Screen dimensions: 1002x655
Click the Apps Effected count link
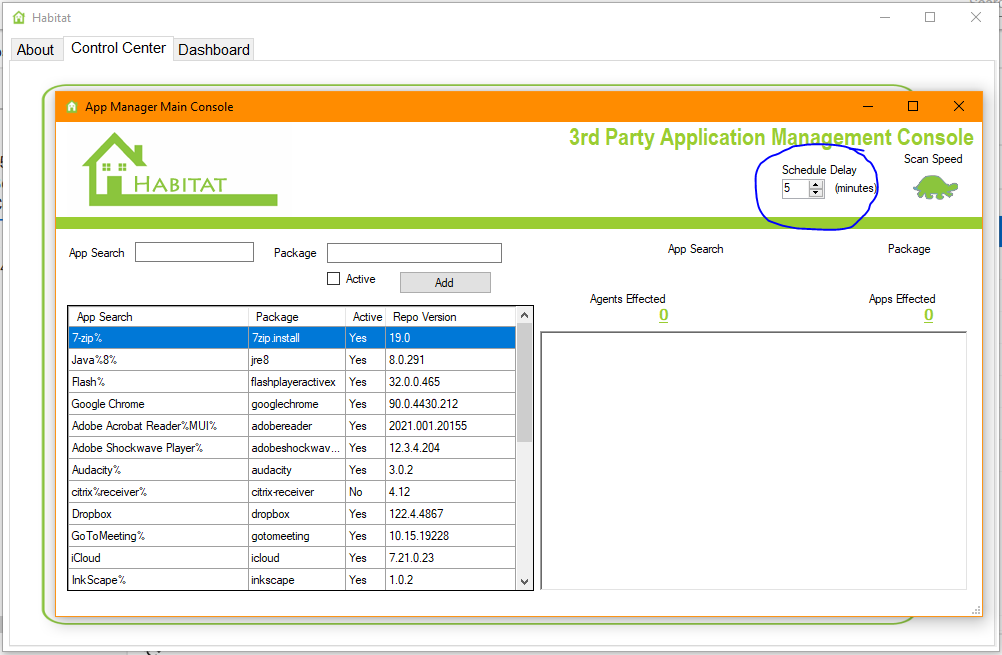(x=928, y=316)
